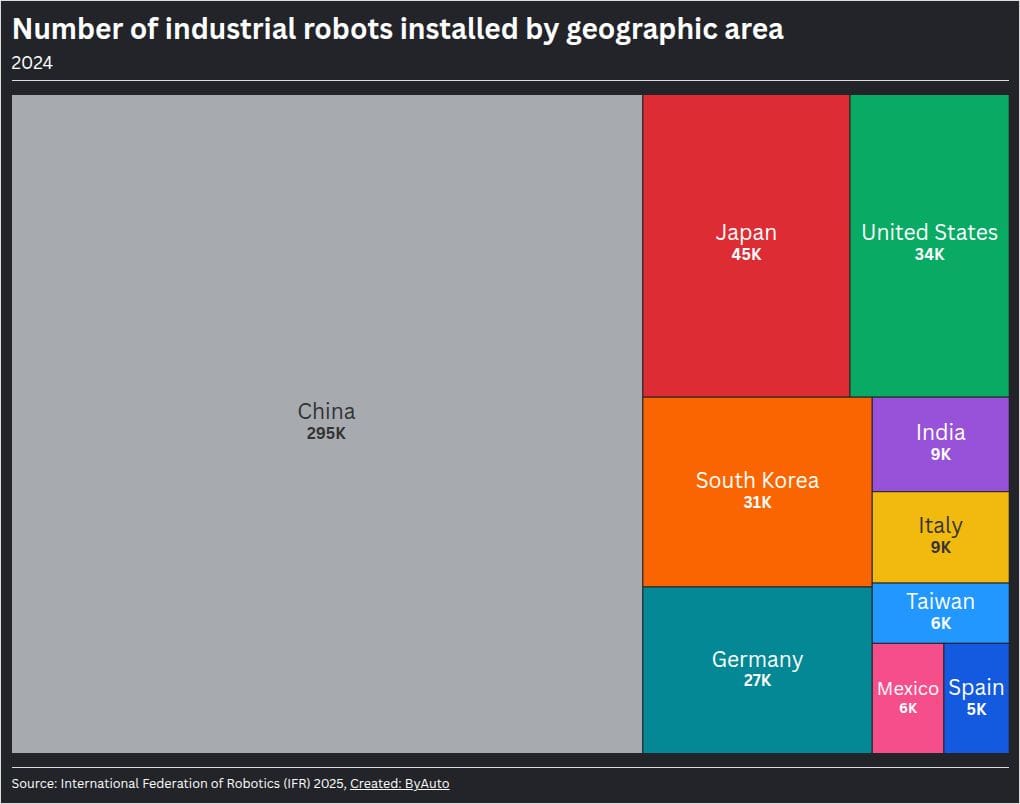The image size is (1020, 804).
Task: Click the Italy 9K yellow block
Action: [x=941, y=537]
